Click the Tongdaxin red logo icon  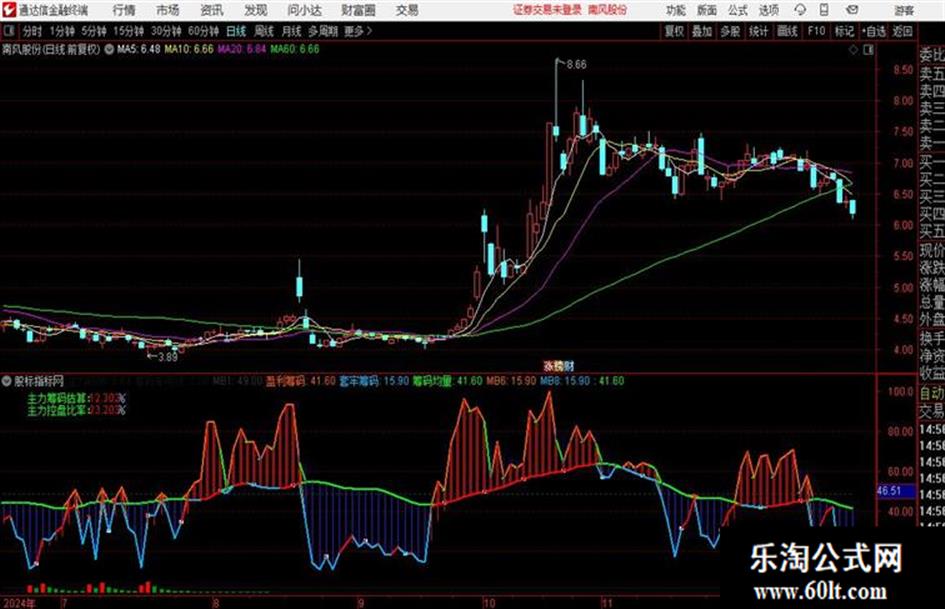8,10
